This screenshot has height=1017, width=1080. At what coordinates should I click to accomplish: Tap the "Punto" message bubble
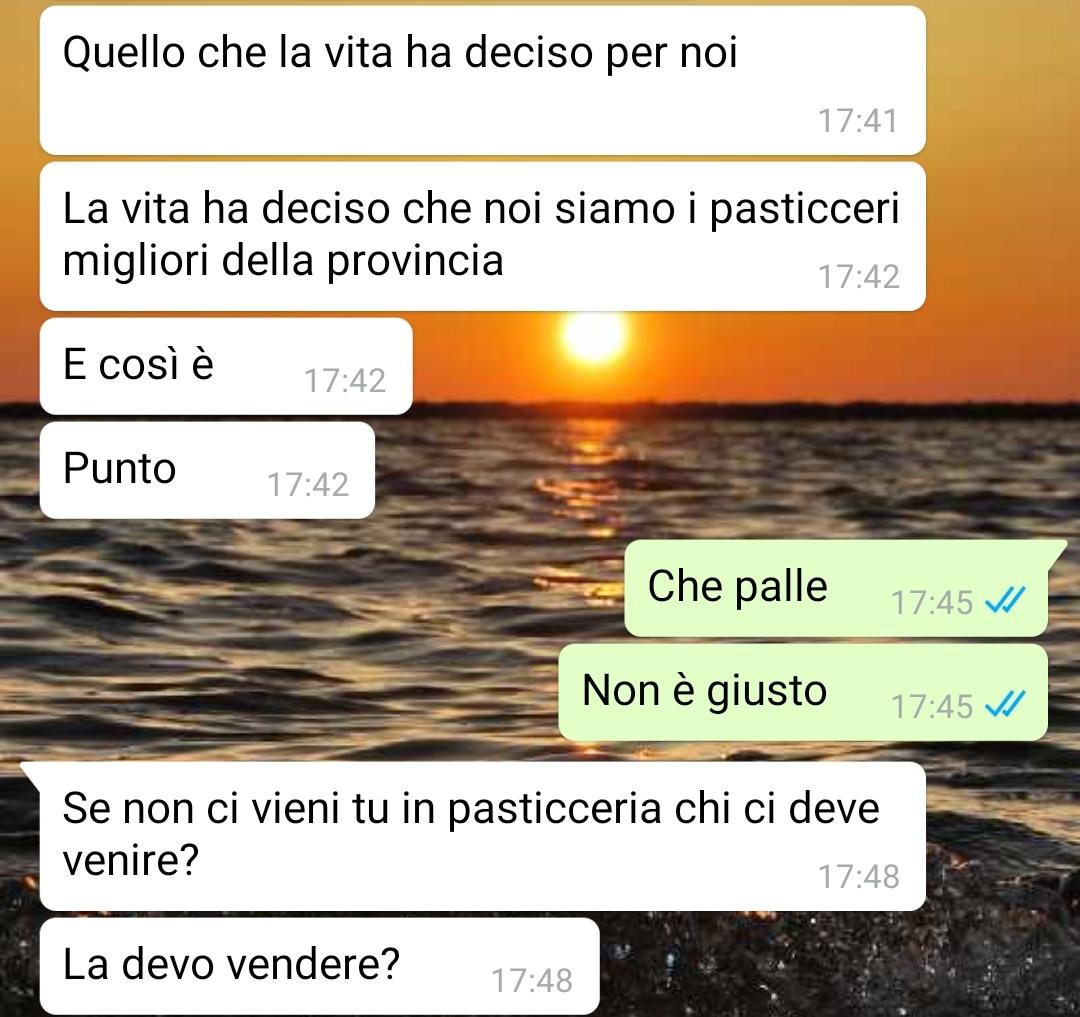207,470
